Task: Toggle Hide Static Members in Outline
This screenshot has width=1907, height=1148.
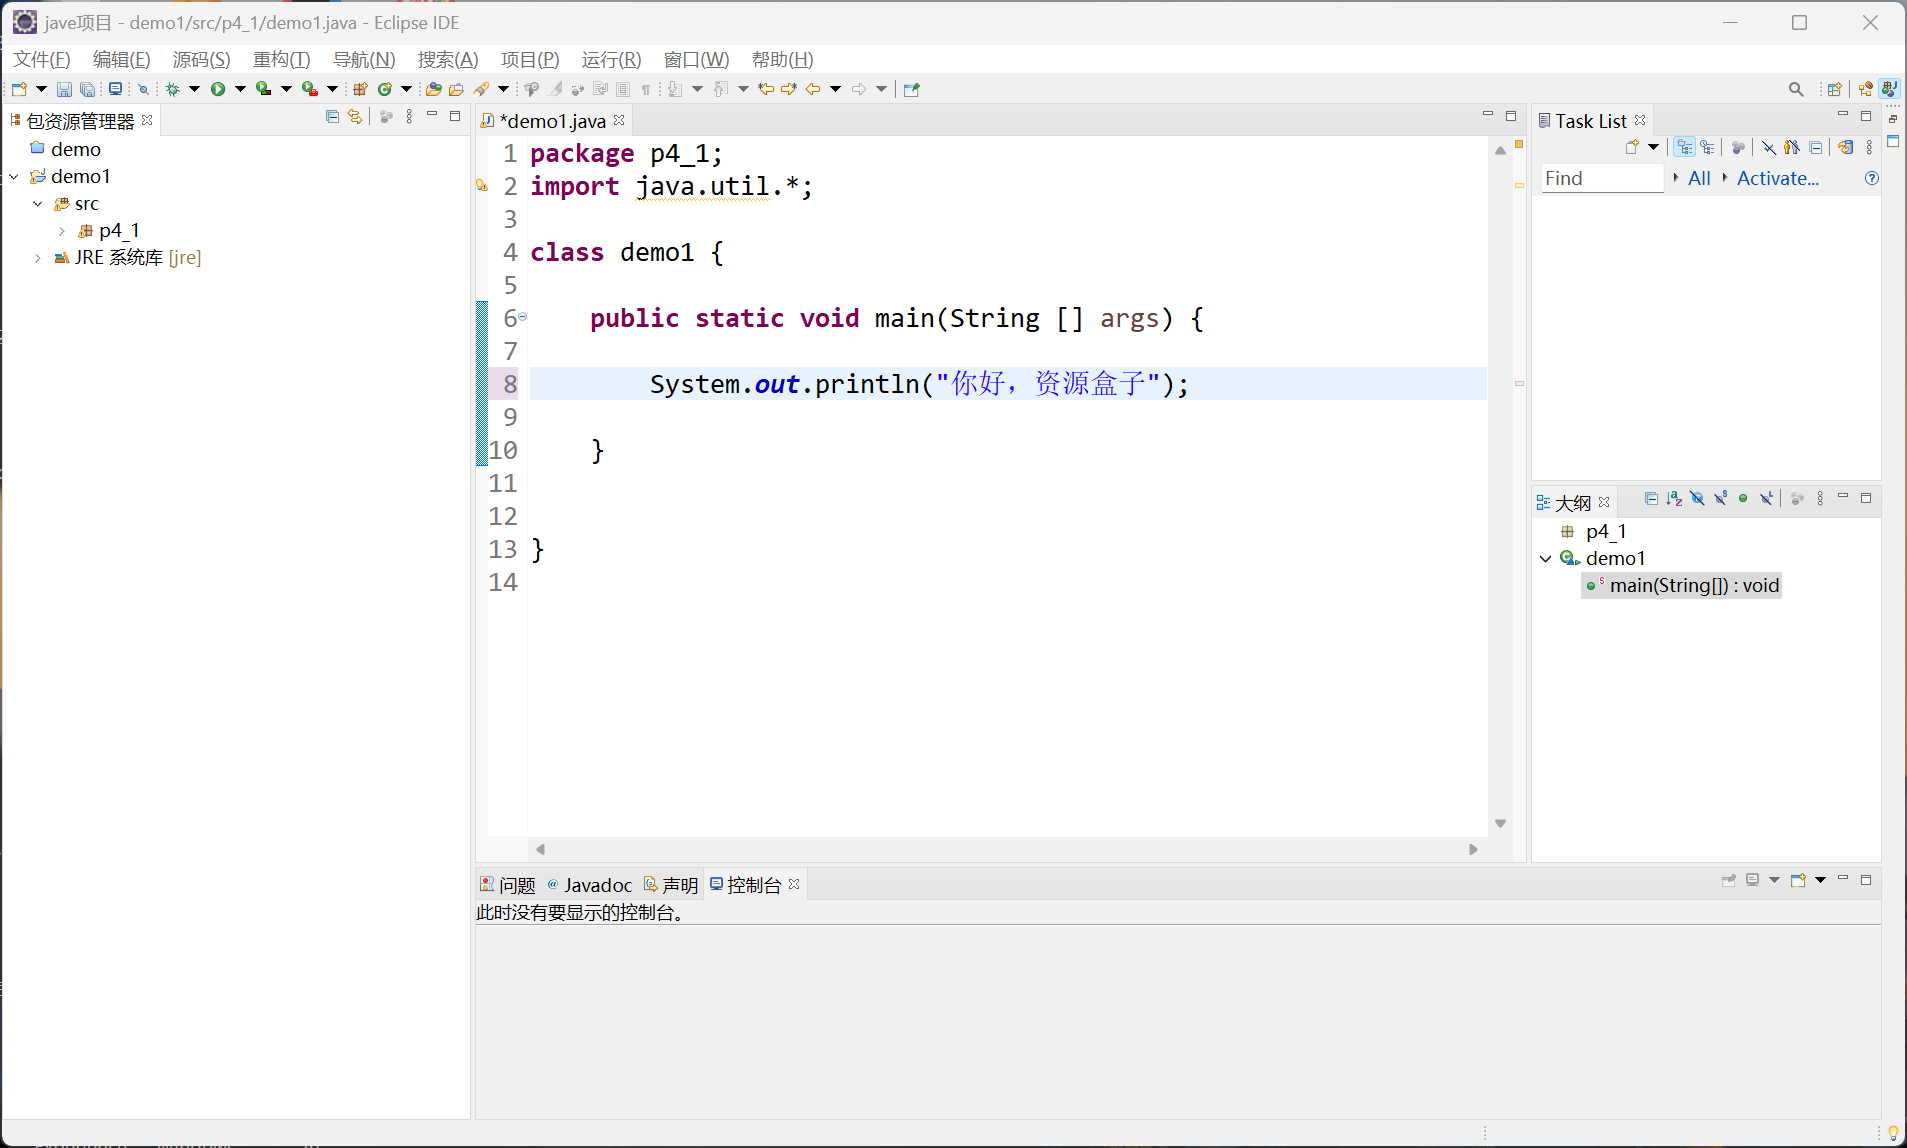Action: click(1720, 498)
